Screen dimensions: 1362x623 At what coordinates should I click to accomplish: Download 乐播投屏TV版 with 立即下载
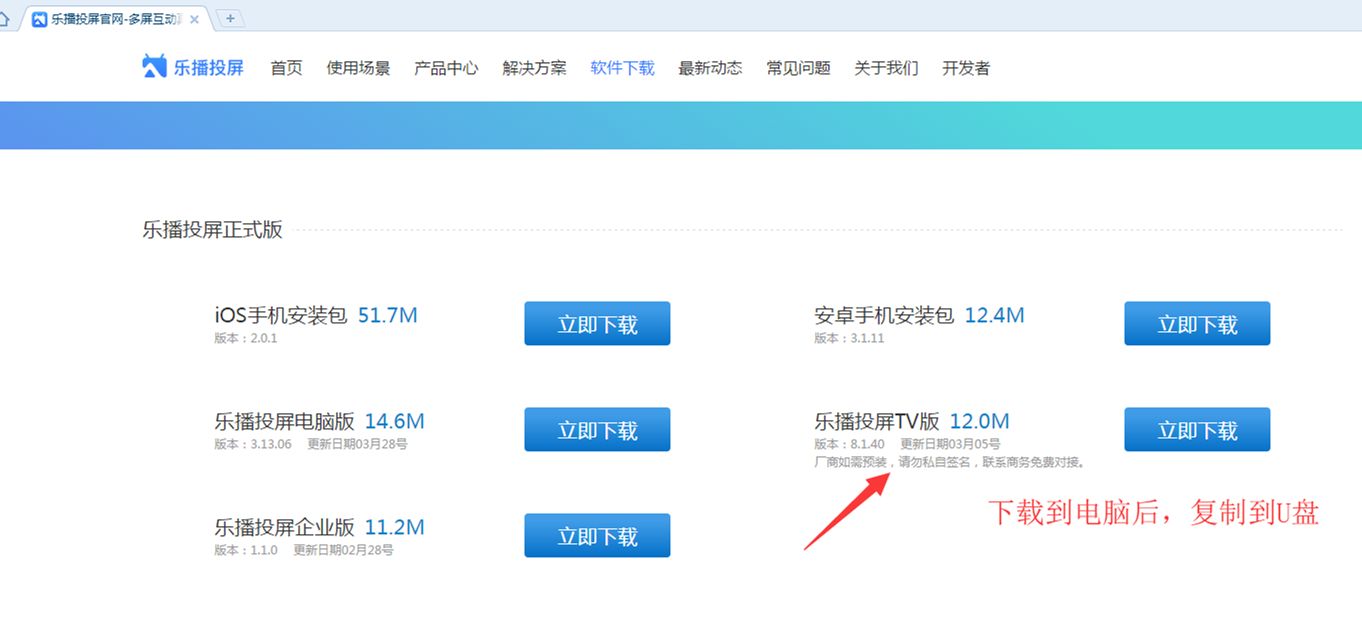1197,430
